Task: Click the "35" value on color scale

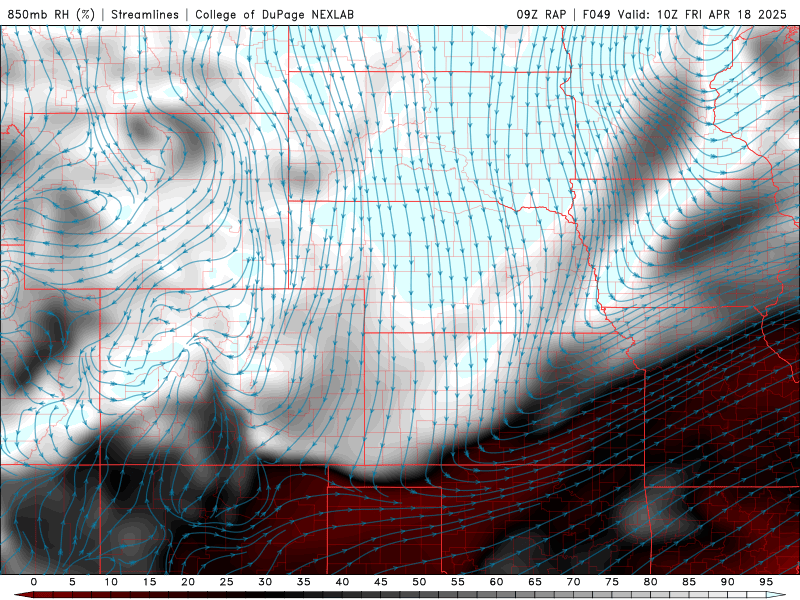Action: click(x=304, y=582)
